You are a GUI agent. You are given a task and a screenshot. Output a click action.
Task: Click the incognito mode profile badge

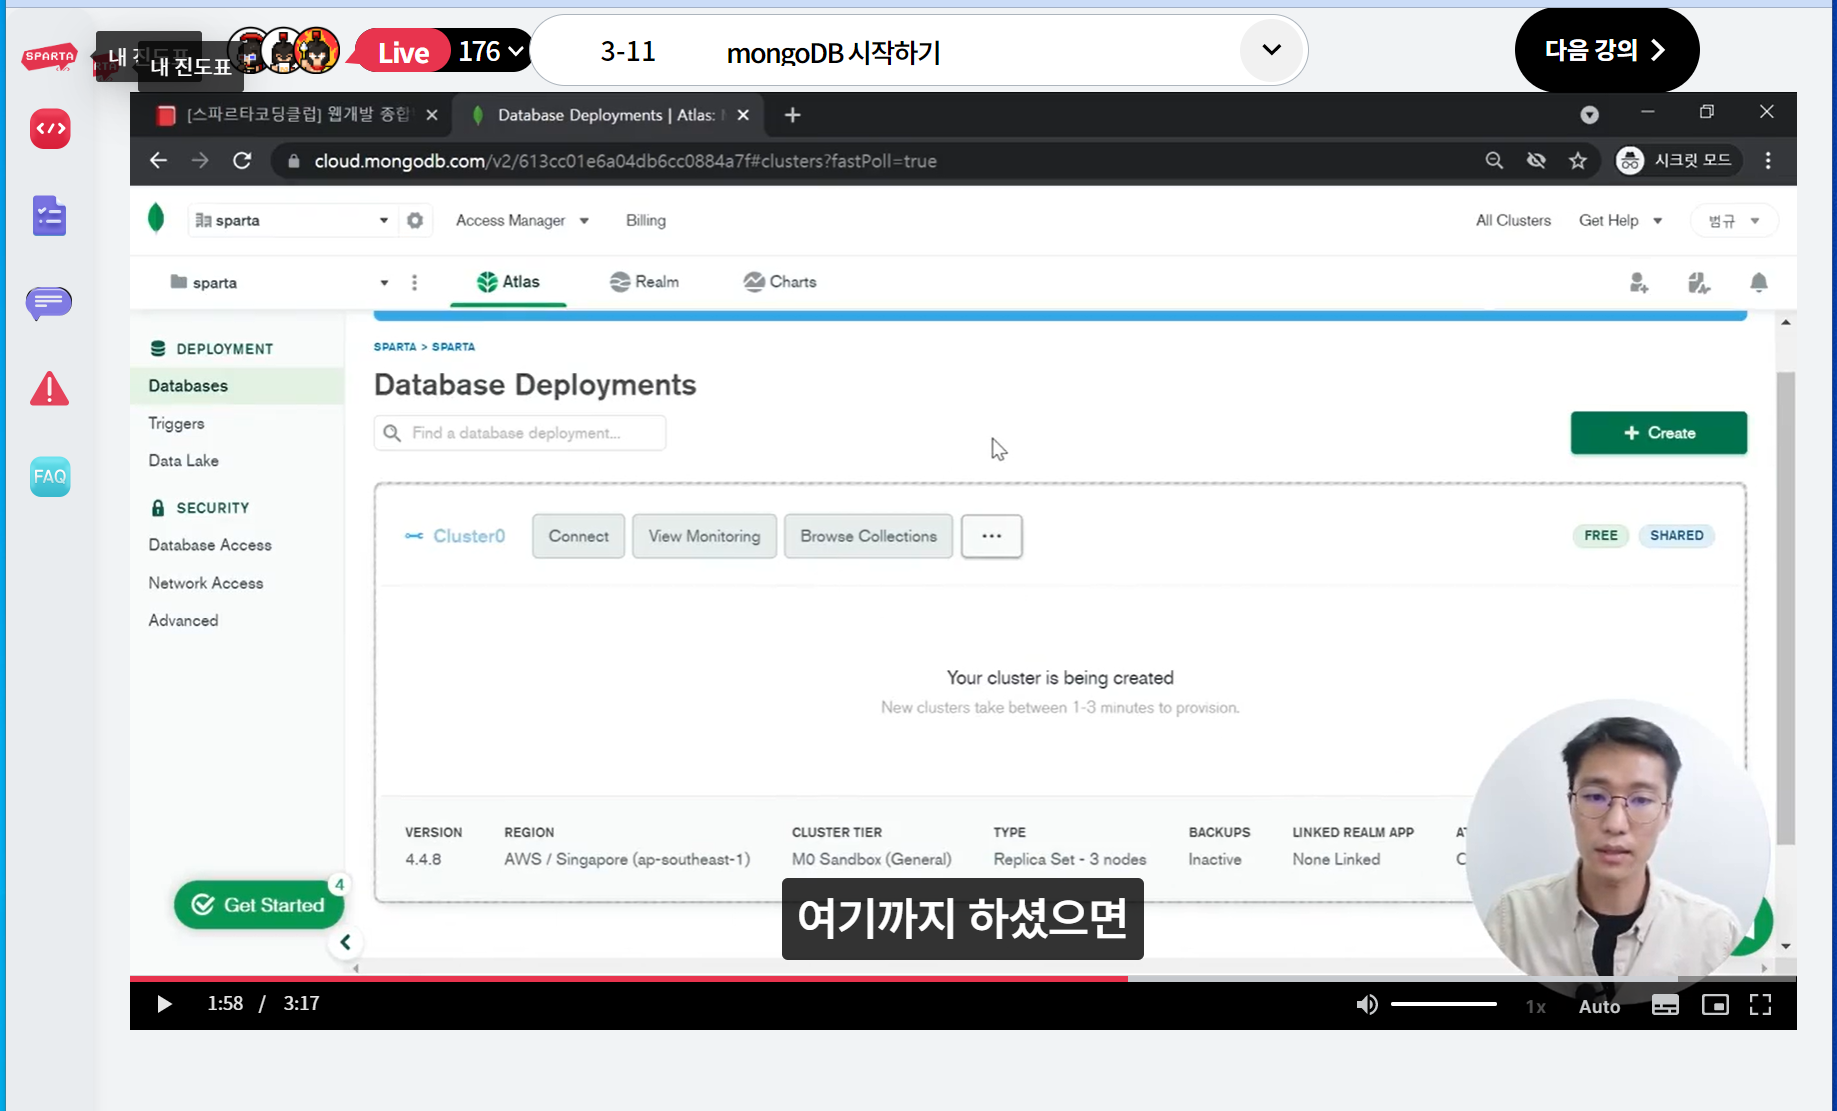pyautogui.click(x=1678, y=161)
